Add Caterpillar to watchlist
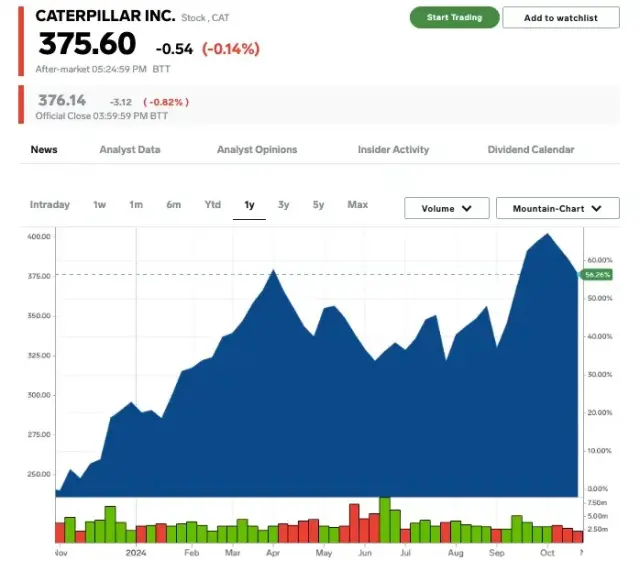The image size is (640, 571). [560, 17]
